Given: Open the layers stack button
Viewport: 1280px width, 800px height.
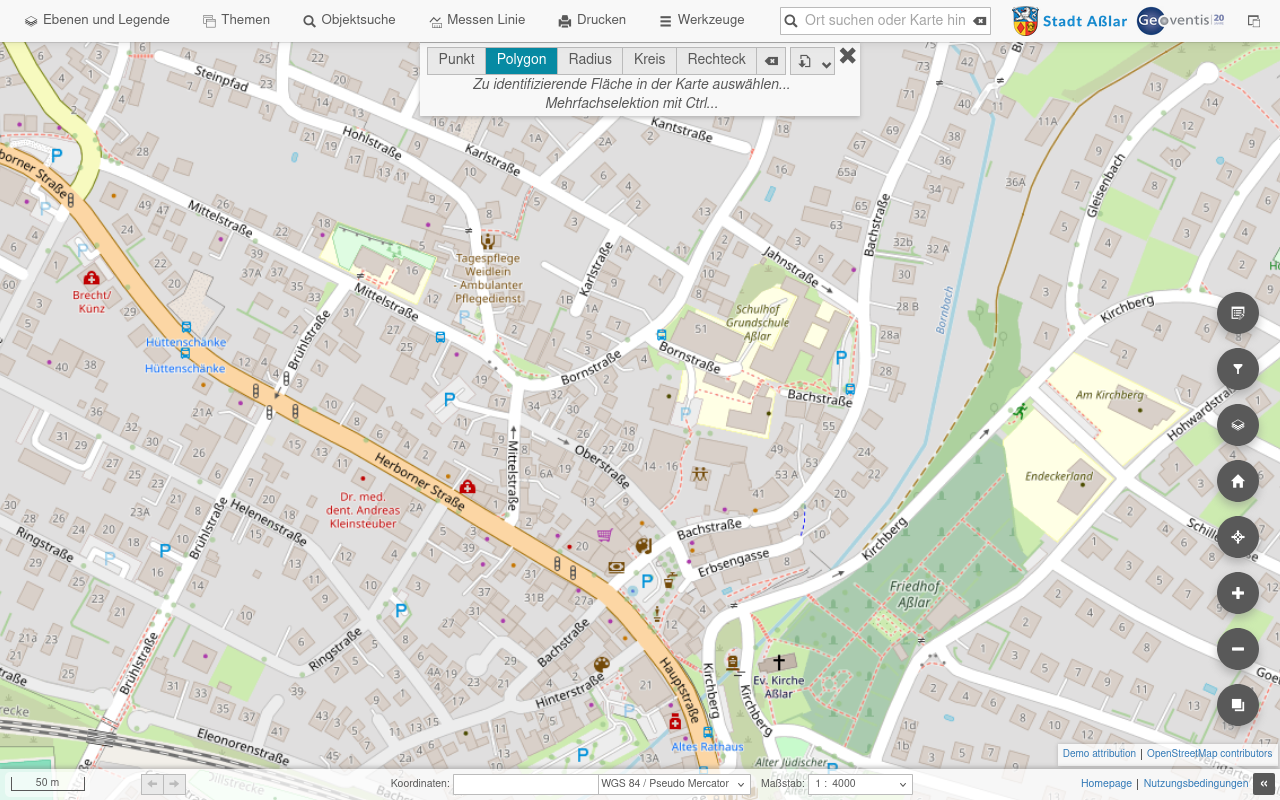Looking at the screenshot, I should click(1238, 425).
